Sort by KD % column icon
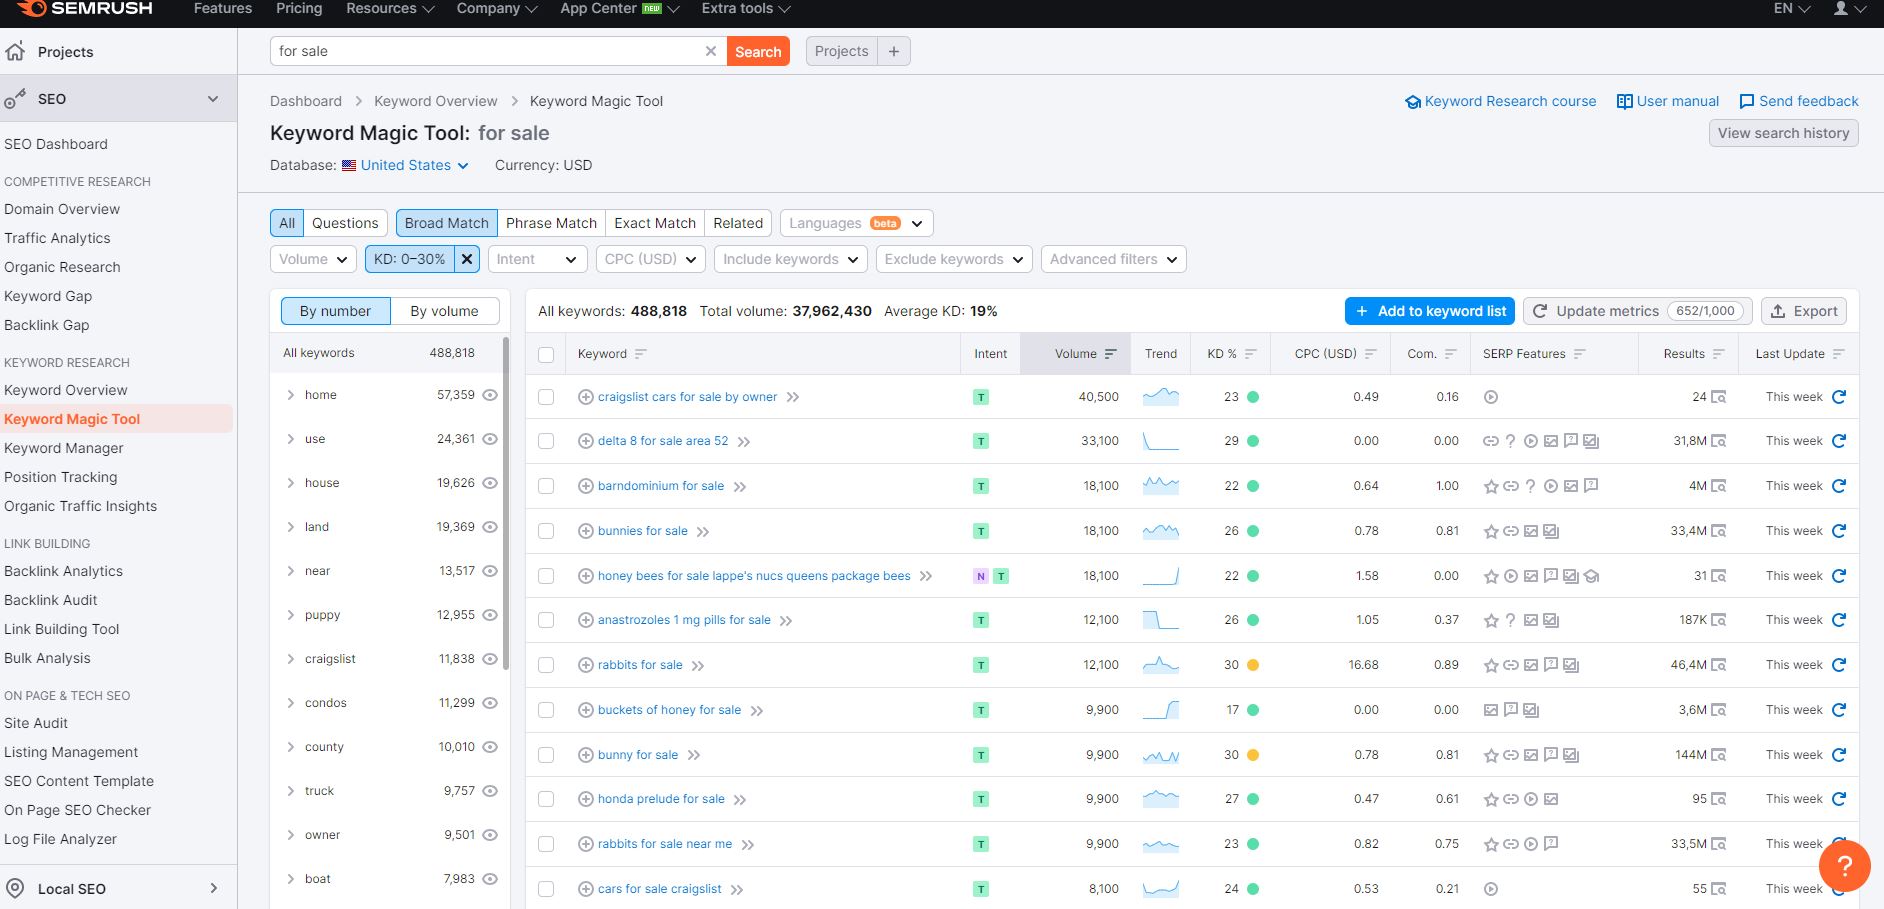The width and height of the screenshot is (1884, 909). coord(1250,354)
